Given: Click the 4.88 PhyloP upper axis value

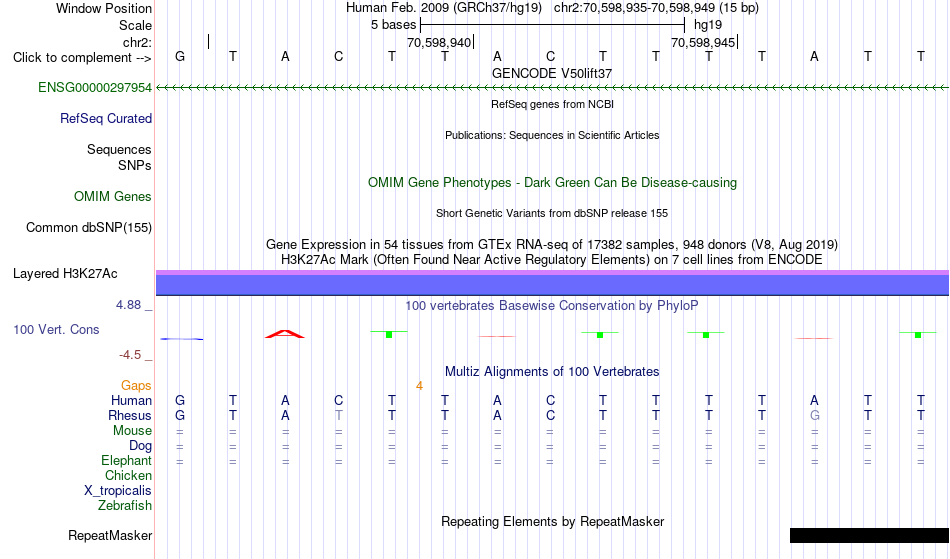Looking at the screenshot, I should coord(128,305).
